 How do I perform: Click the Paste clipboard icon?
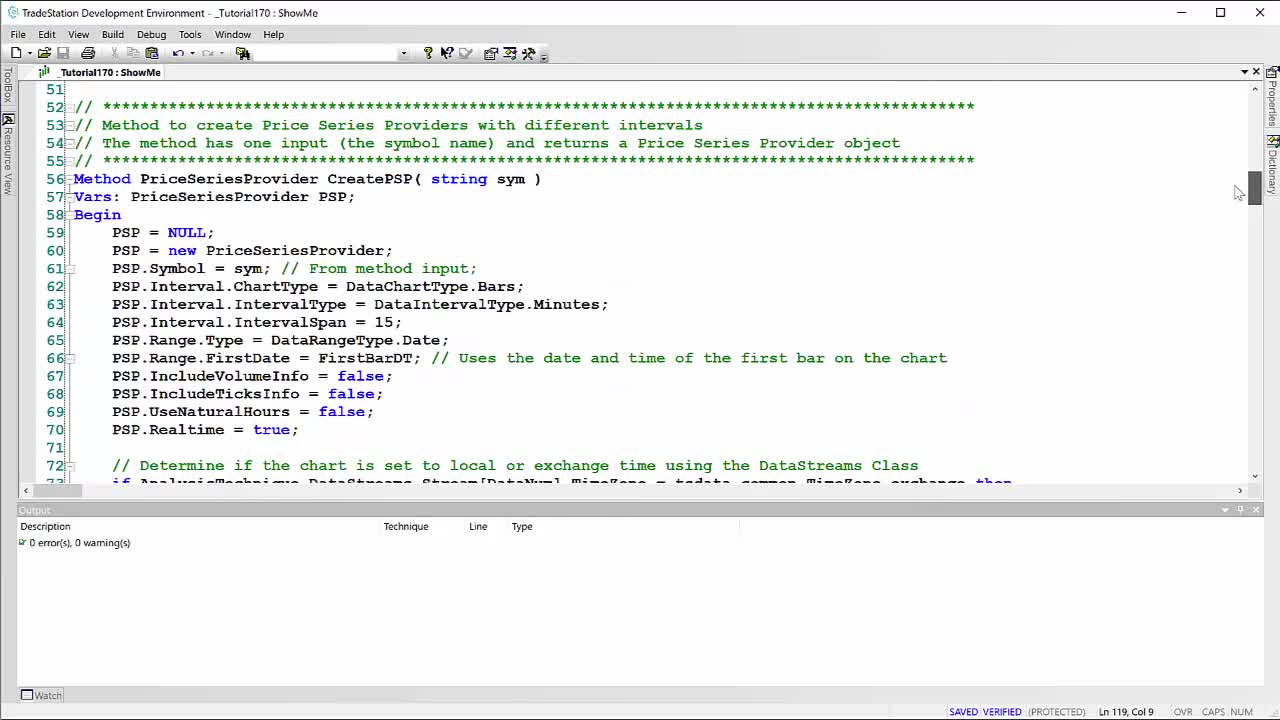152,53
